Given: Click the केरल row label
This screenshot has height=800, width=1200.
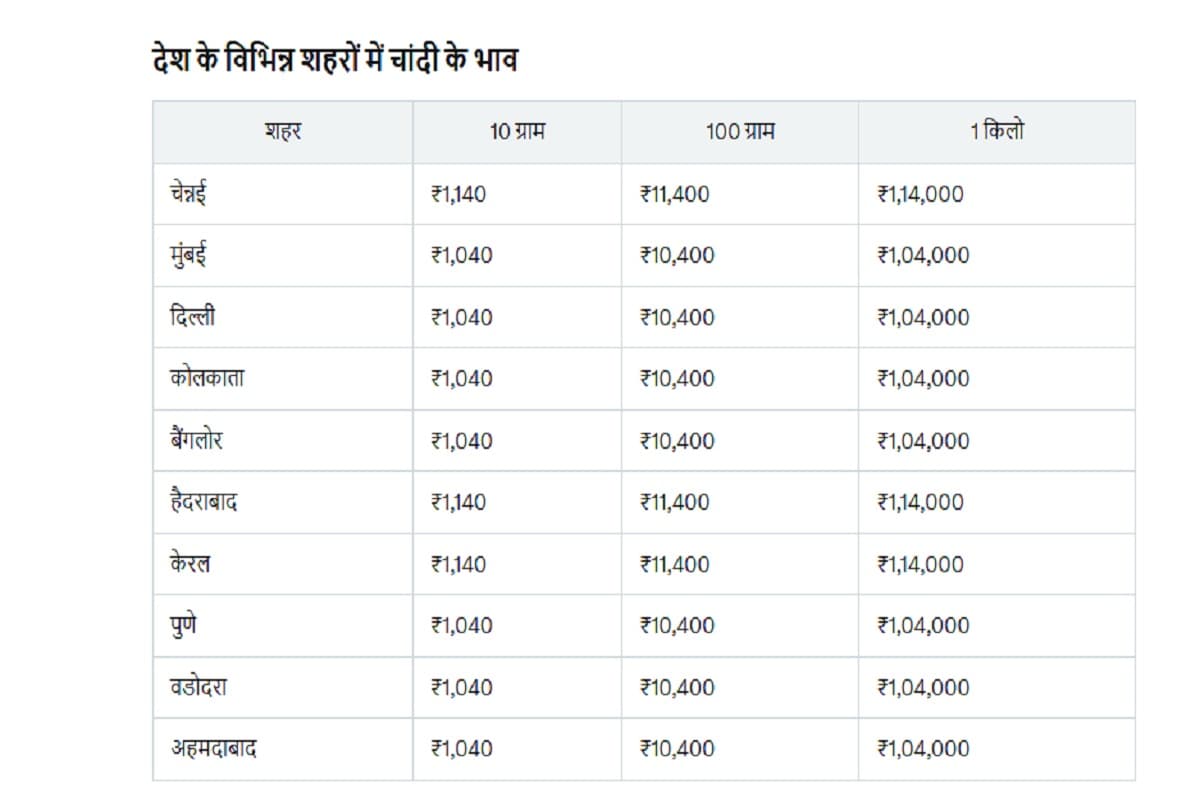Looking at the screenshot, I should point(190,564).
